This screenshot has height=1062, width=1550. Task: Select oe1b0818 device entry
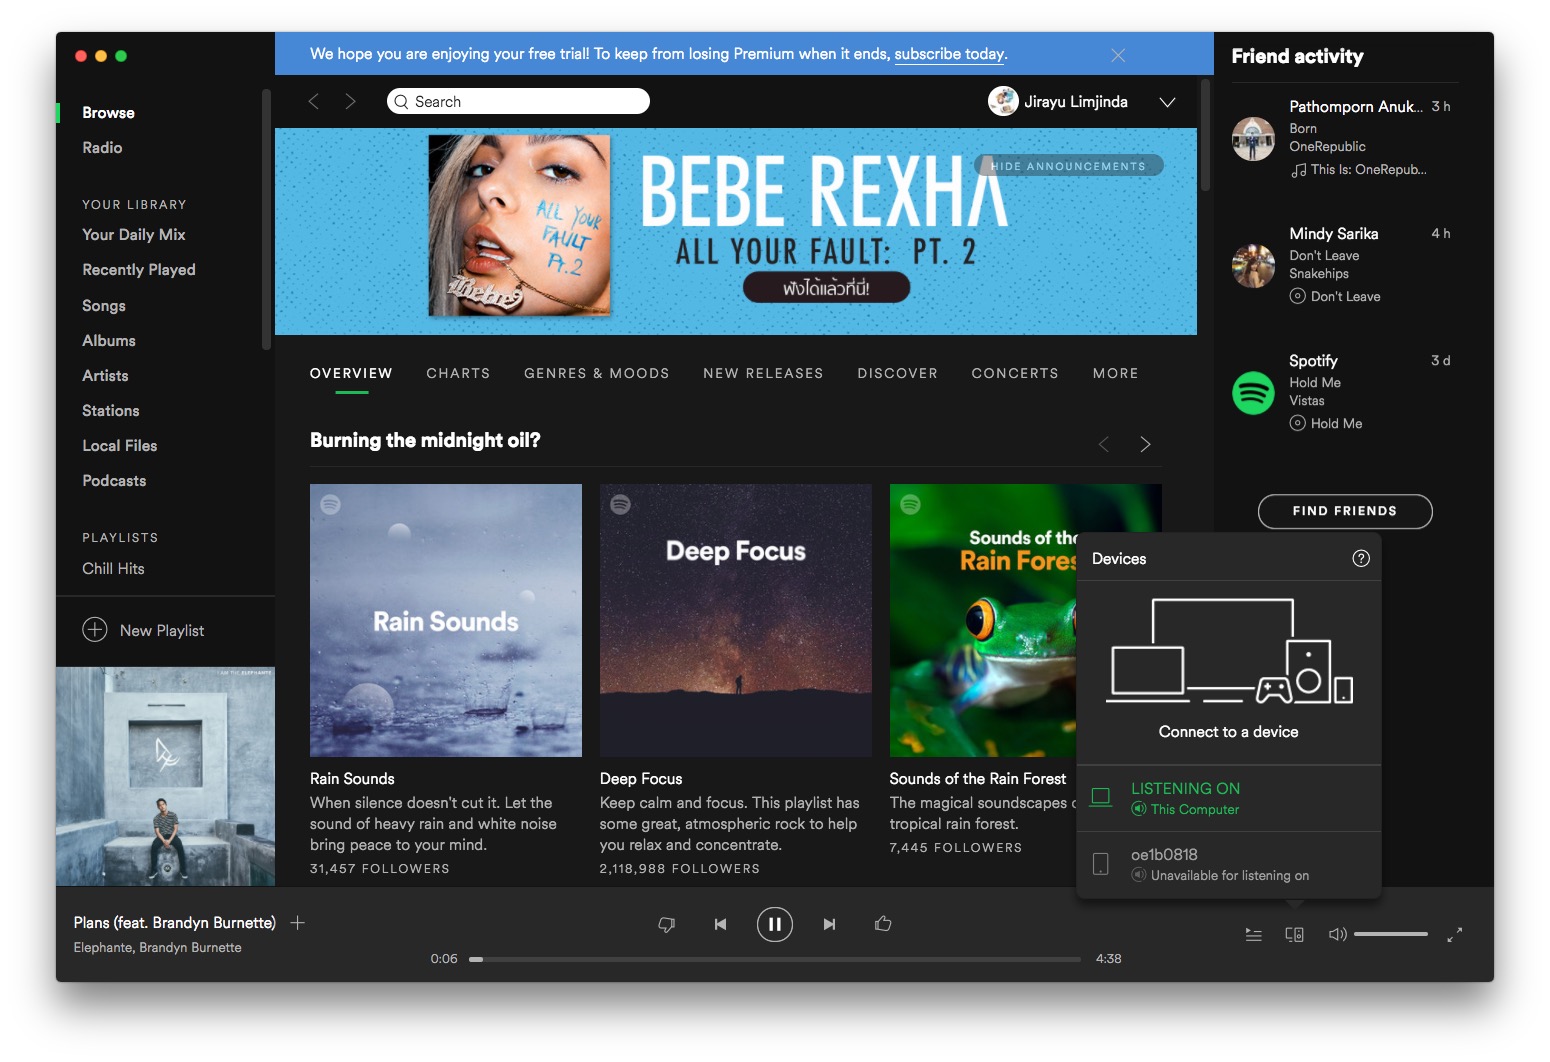pos(1229,864)
